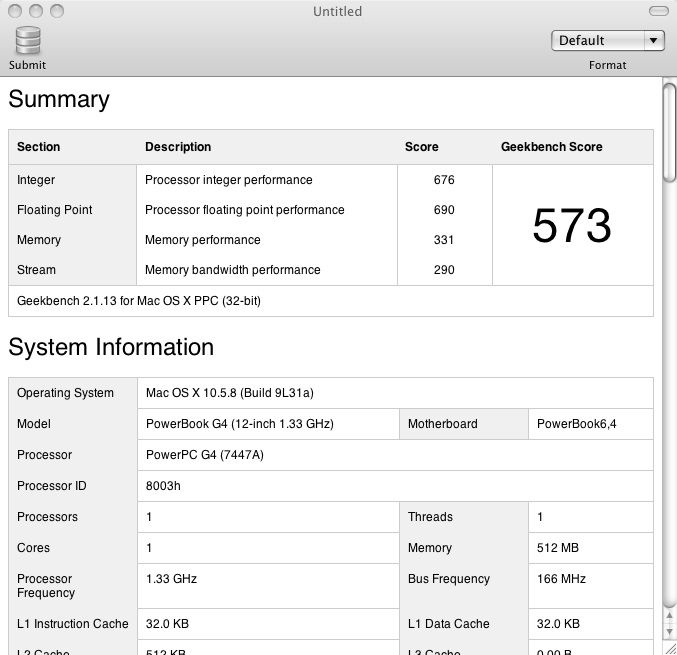Click the Mac OS X 10.5.8 value
Image resolution: width=677 pixels, height=655 pixels.
click(x=230, y=393)
